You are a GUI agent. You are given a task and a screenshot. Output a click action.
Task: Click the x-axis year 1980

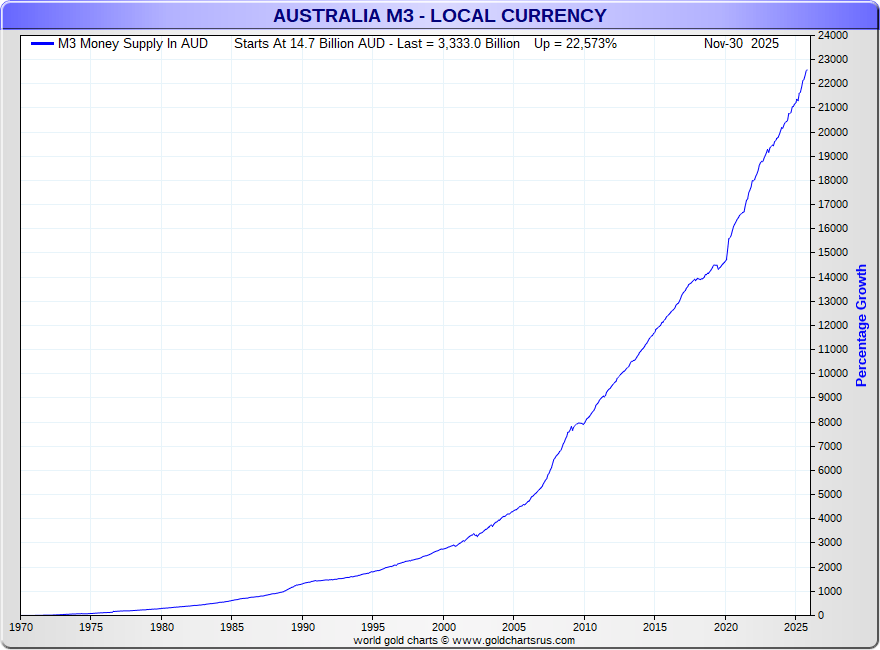click(x=162, y=628)
